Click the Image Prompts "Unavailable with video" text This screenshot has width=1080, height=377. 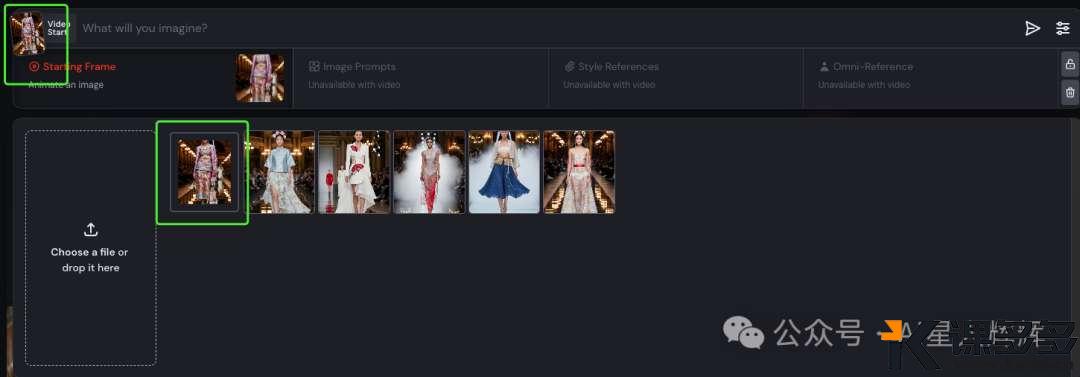pyautogui.click(x=354, y=85)
